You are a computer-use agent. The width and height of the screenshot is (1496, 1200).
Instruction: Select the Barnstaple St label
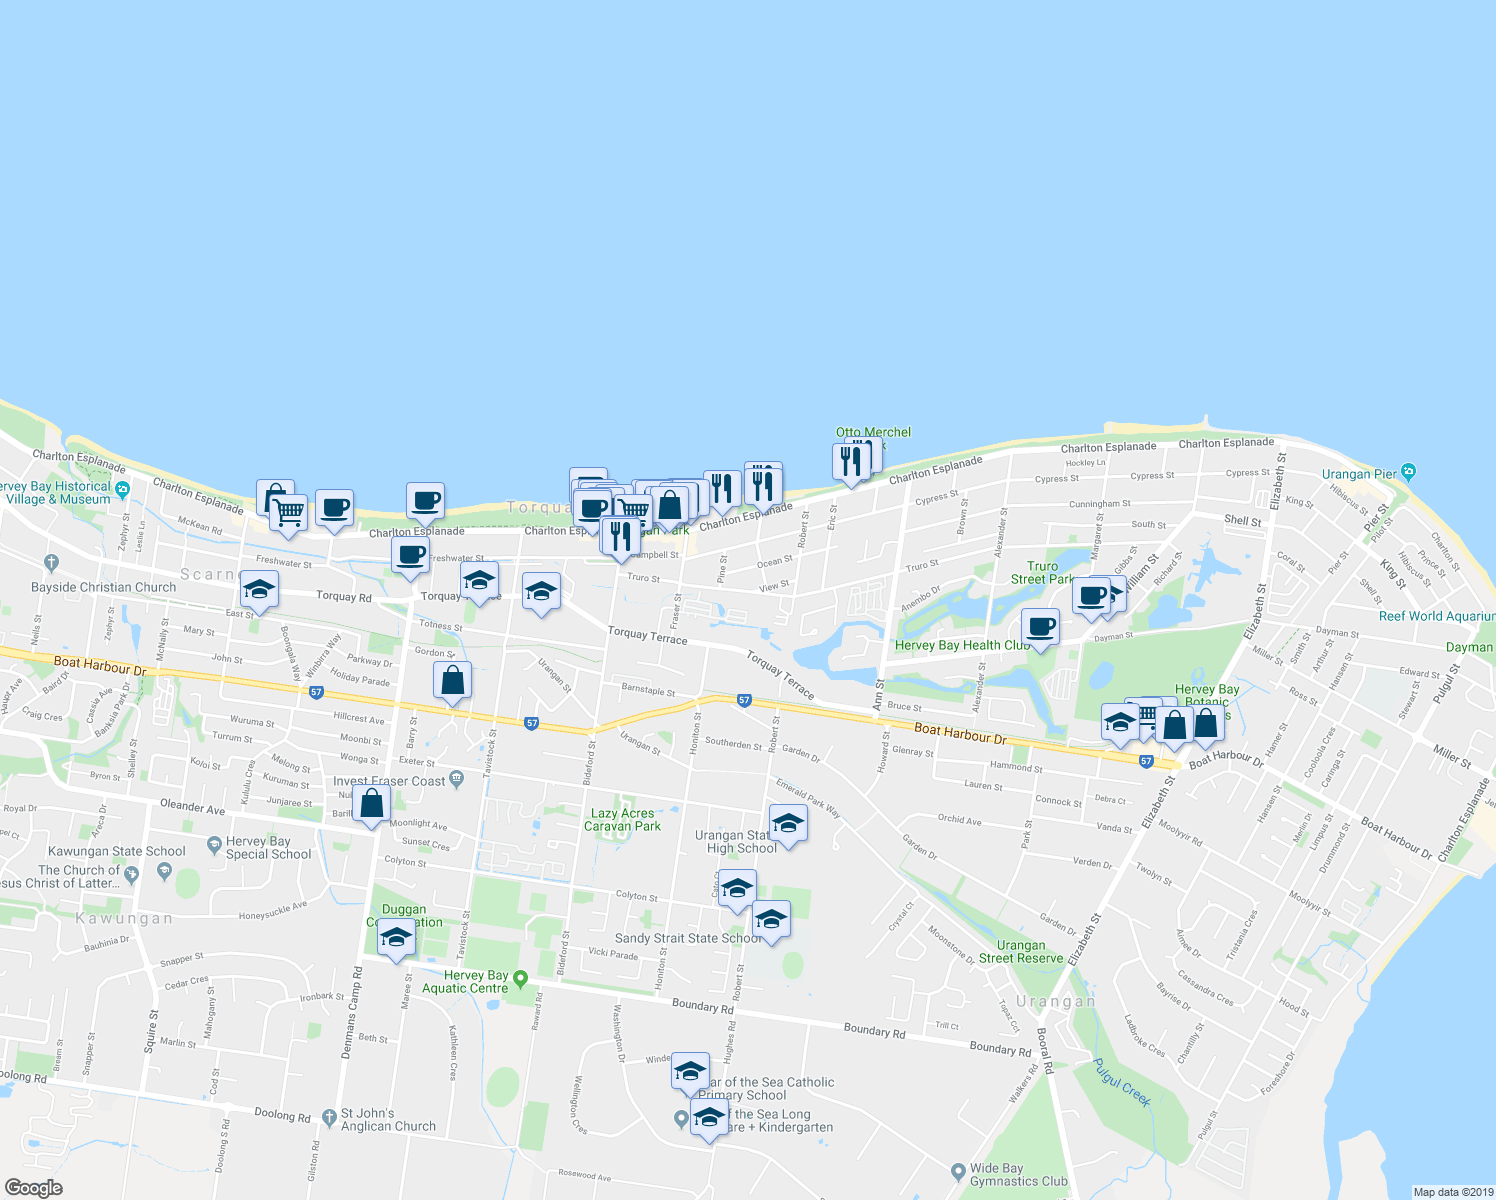click(x=648, y=690)
